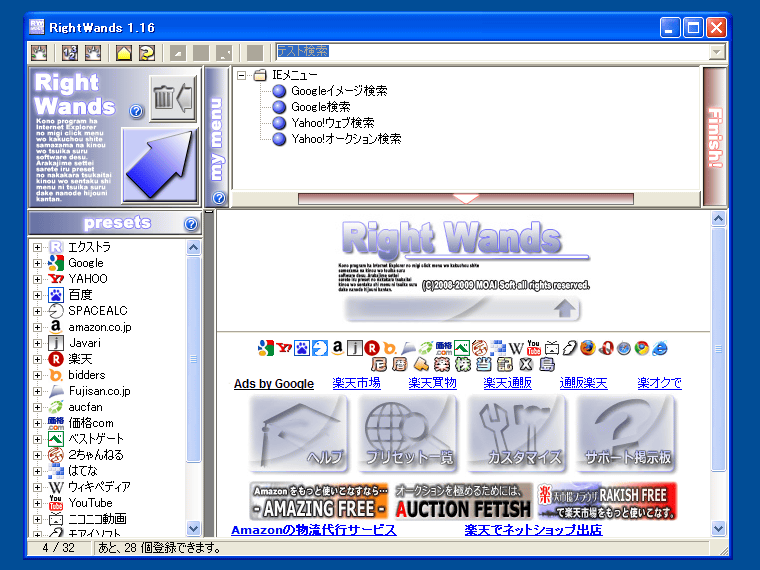Select Yahoo!オークション検索 in my menu tree
Image resolution: width=760 pixels, height=570 pixels.
[346, 139]
